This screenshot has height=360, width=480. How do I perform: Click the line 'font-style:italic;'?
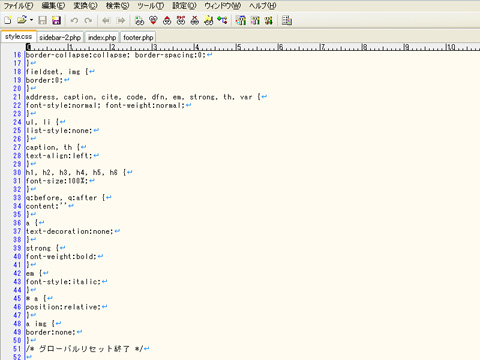[64, 282]
